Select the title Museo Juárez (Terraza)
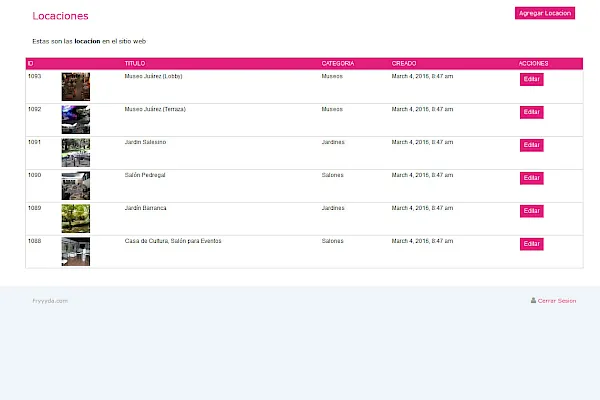This screenshot has width=600, height=400. point(155,109)
